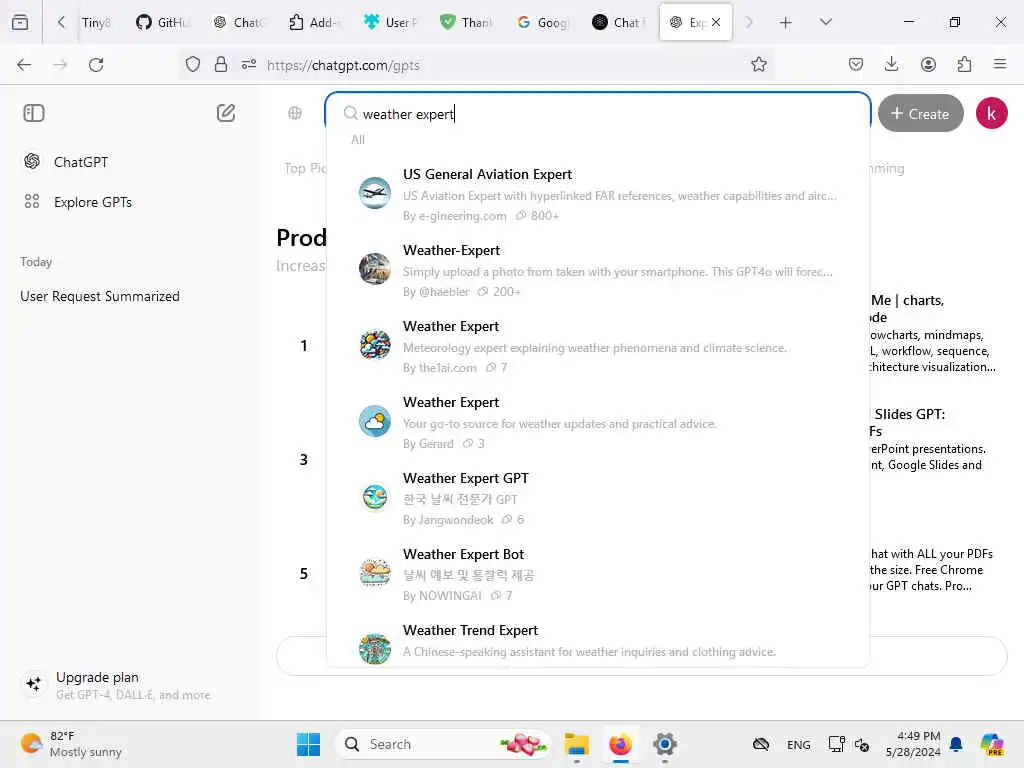Click Weather-Expert mountain photo avatar
The width and height of the screenshot is (1024, 768).
point(375,269)
